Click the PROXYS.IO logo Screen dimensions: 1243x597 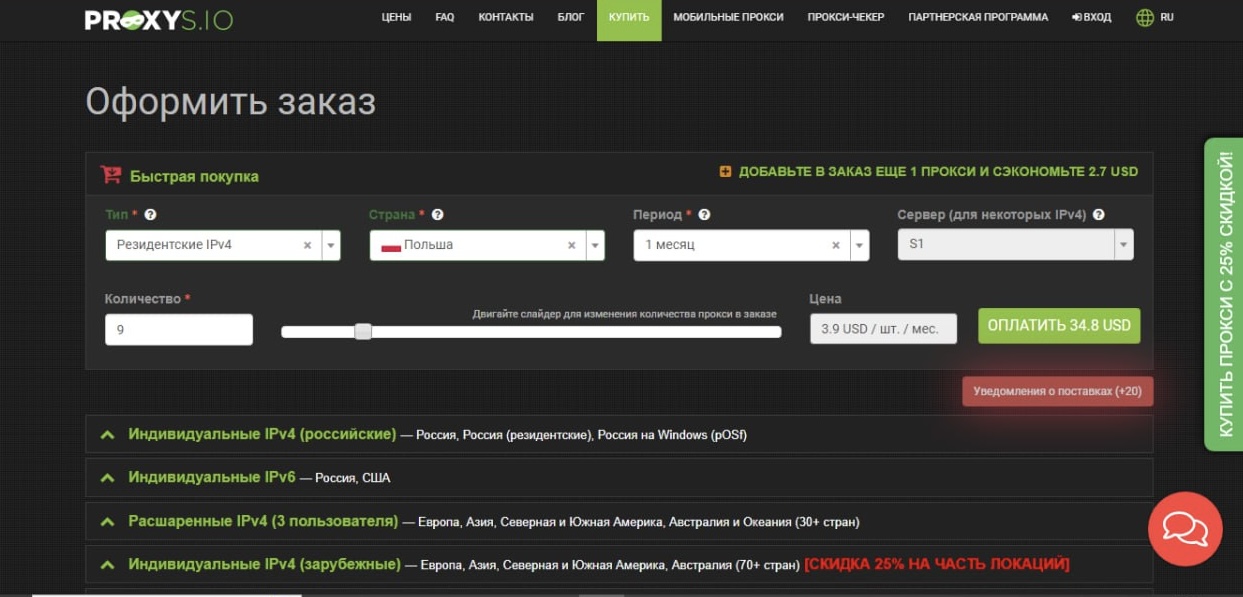pos(159,18)
